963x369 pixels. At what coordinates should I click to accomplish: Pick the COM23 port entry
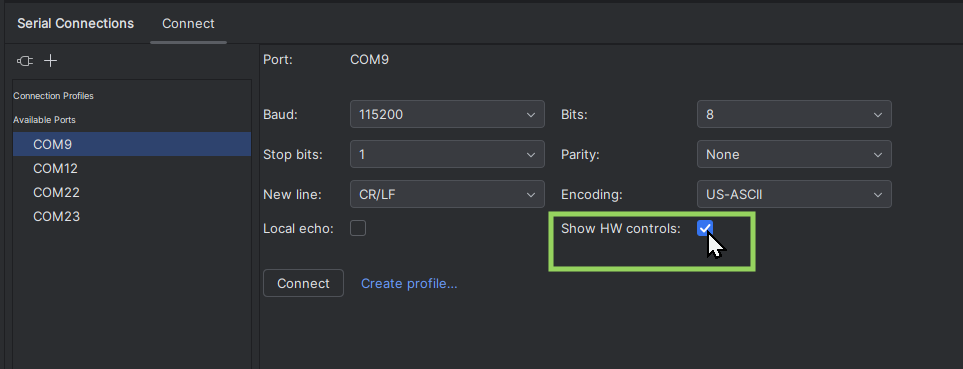pyautogui.click(x=132, y=216)
